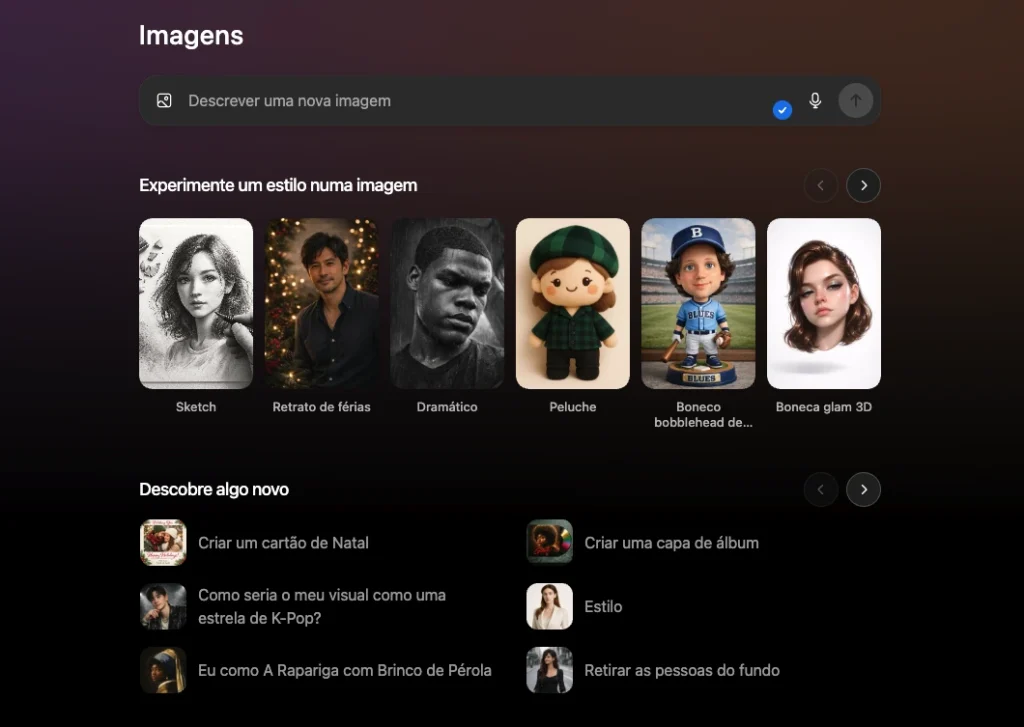Open 'Criar uma capa de álbum'

point(672,542)
